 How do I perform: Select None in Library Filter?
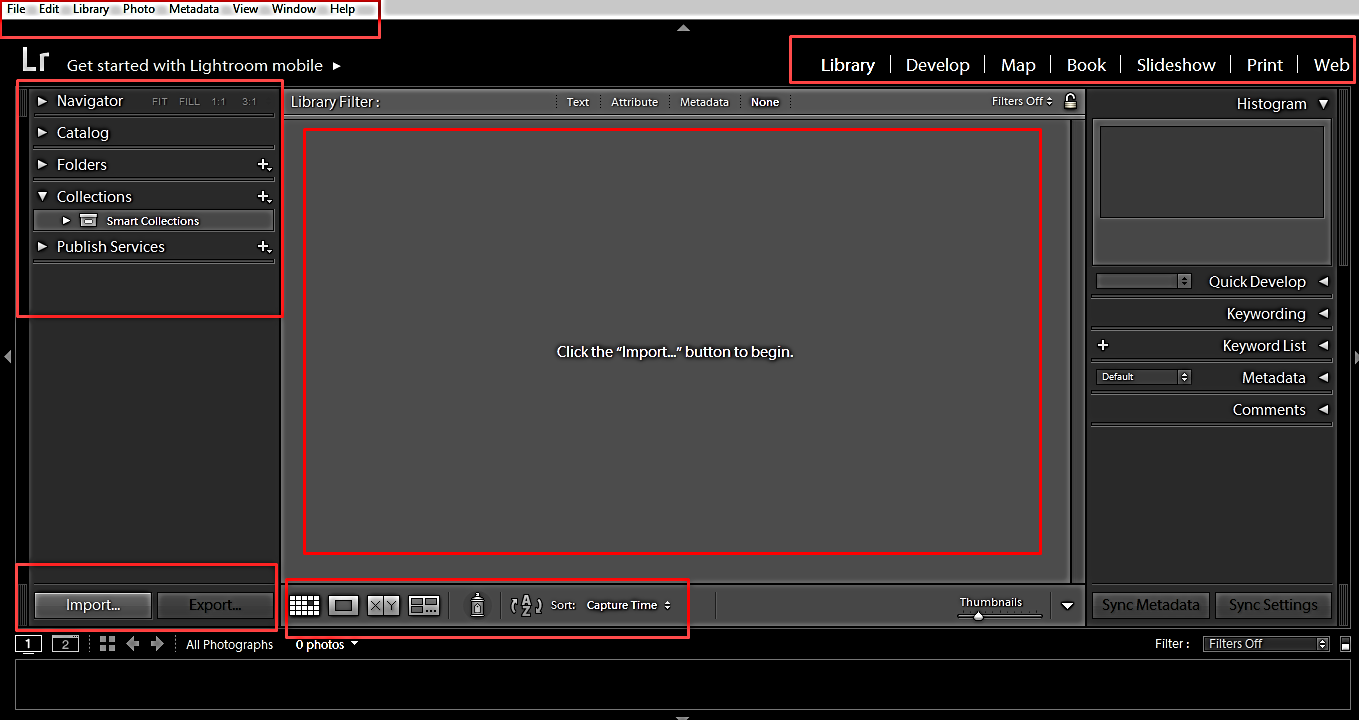[x=765, y=102]
